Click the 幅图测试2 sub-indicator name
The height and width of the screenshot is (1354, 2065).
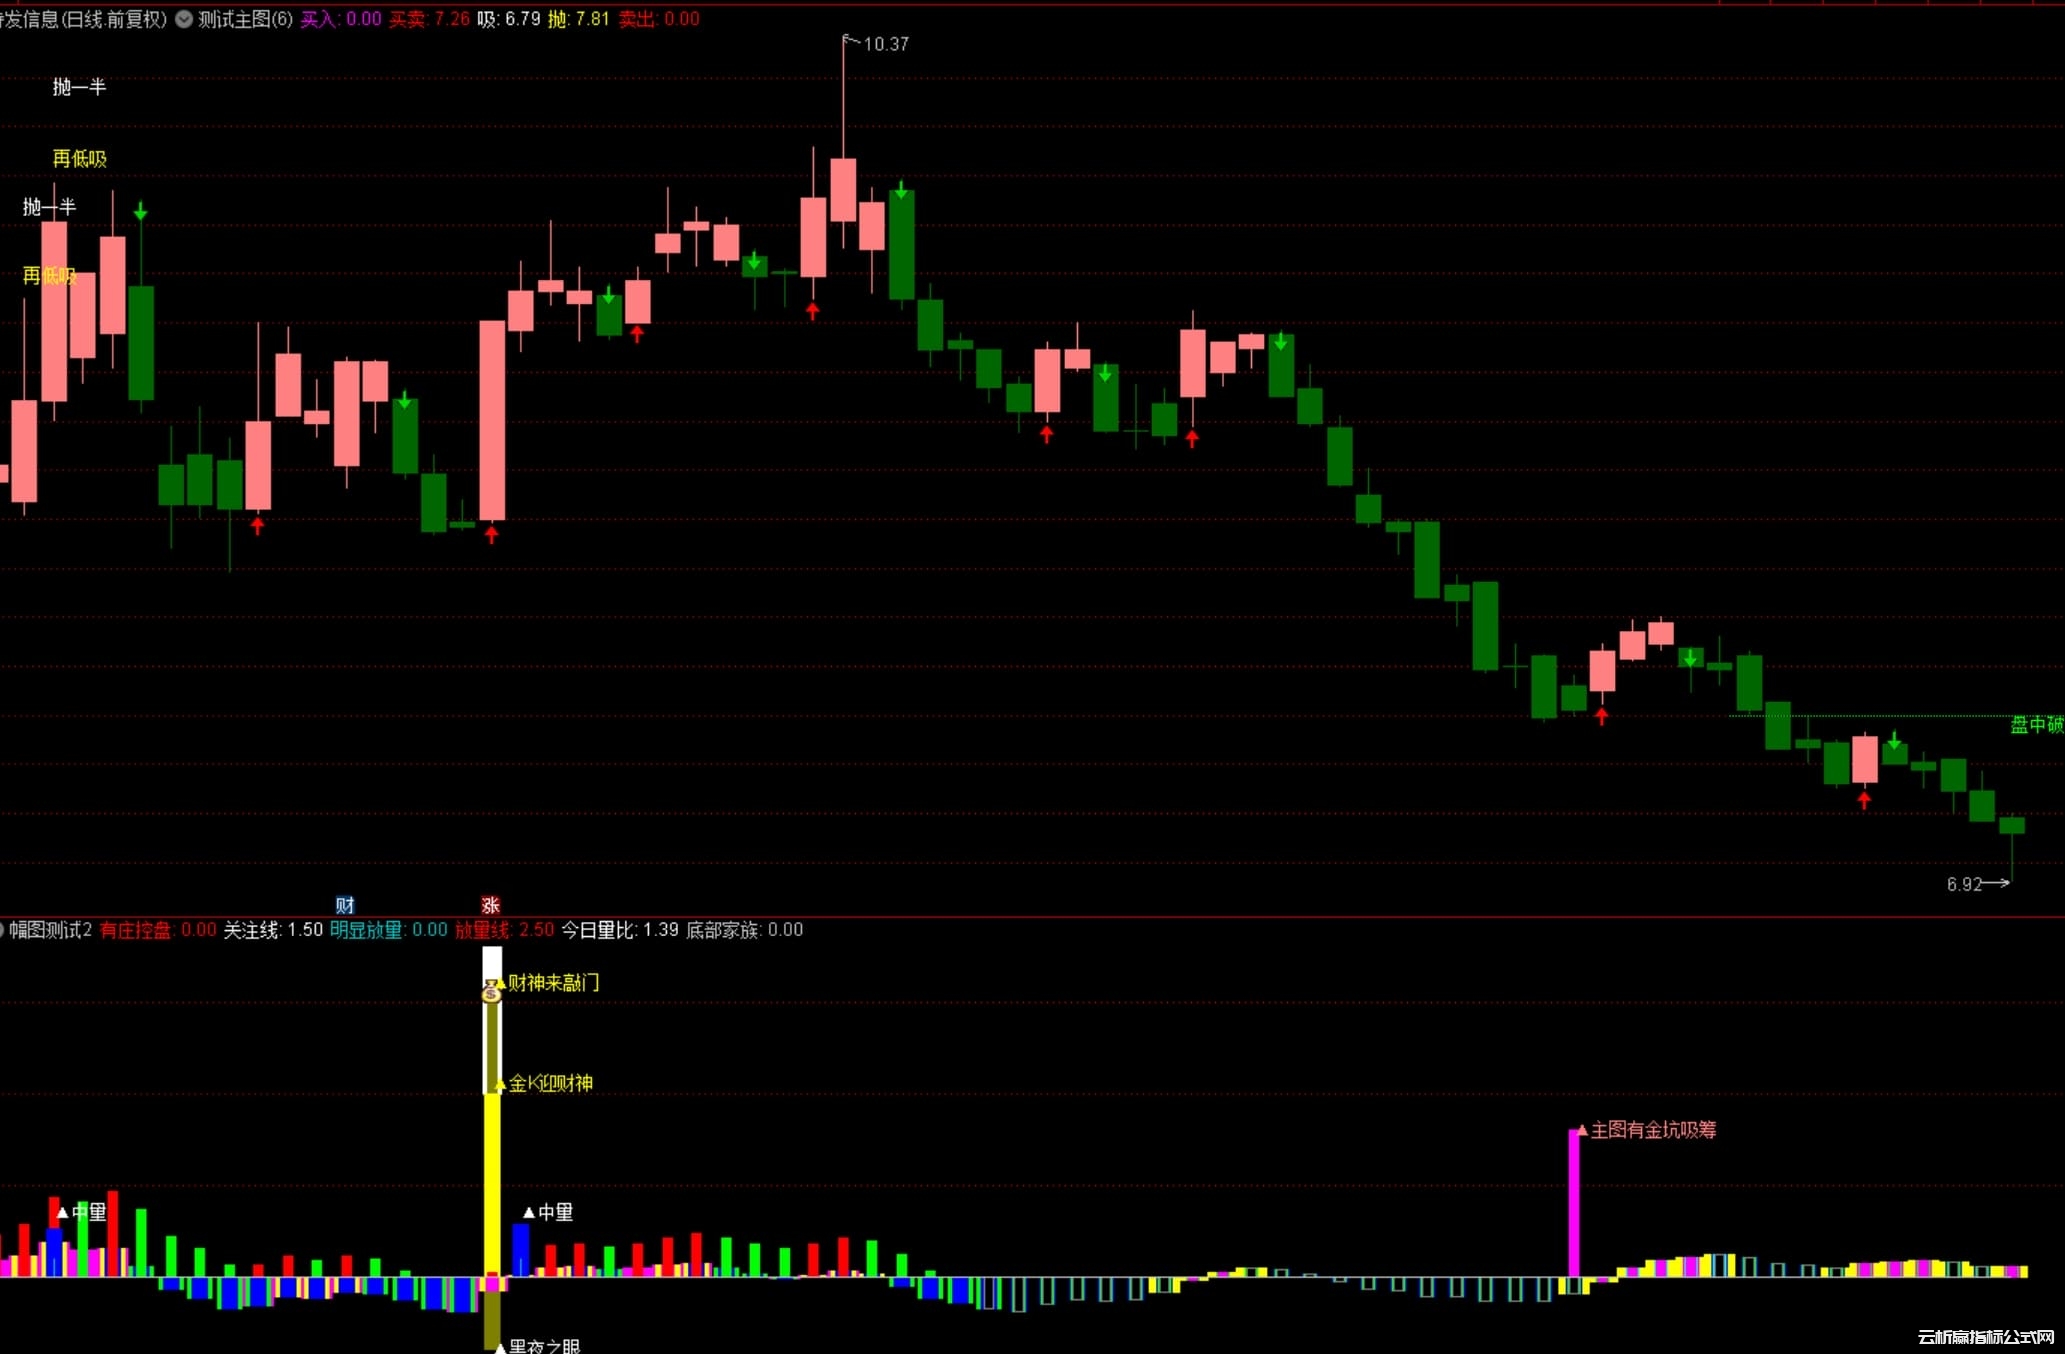pos(51,930)
